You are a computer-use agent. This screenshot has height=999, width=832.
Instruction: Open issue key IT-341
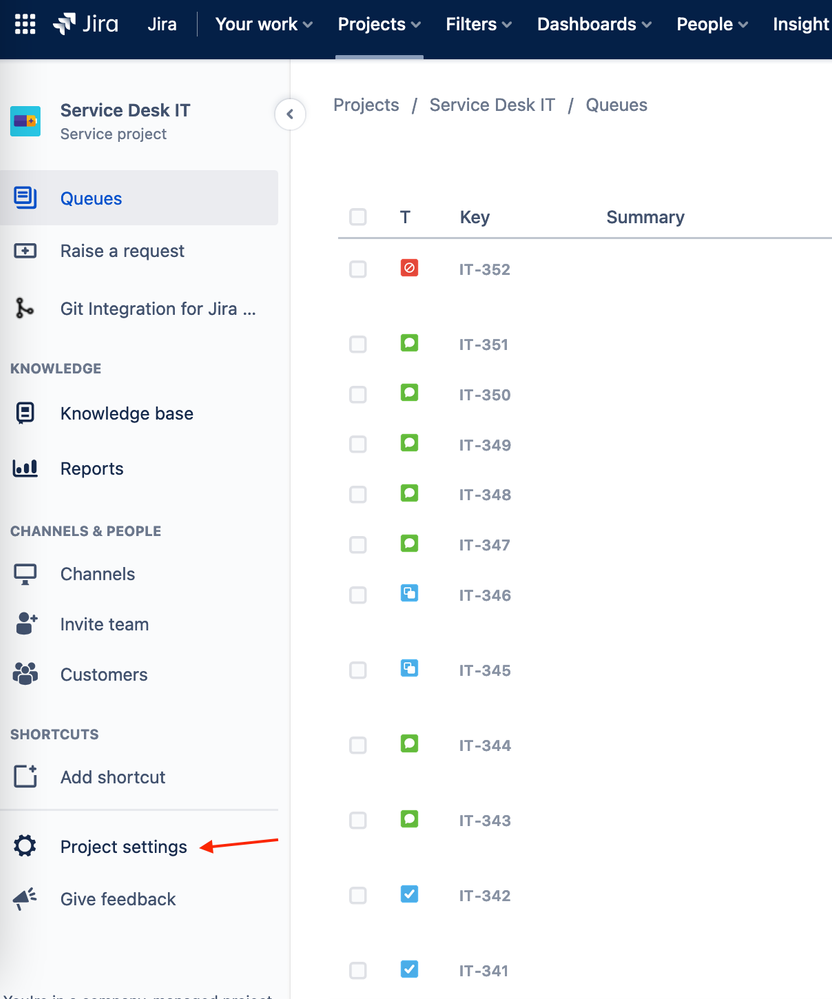(x=484, y=971)
